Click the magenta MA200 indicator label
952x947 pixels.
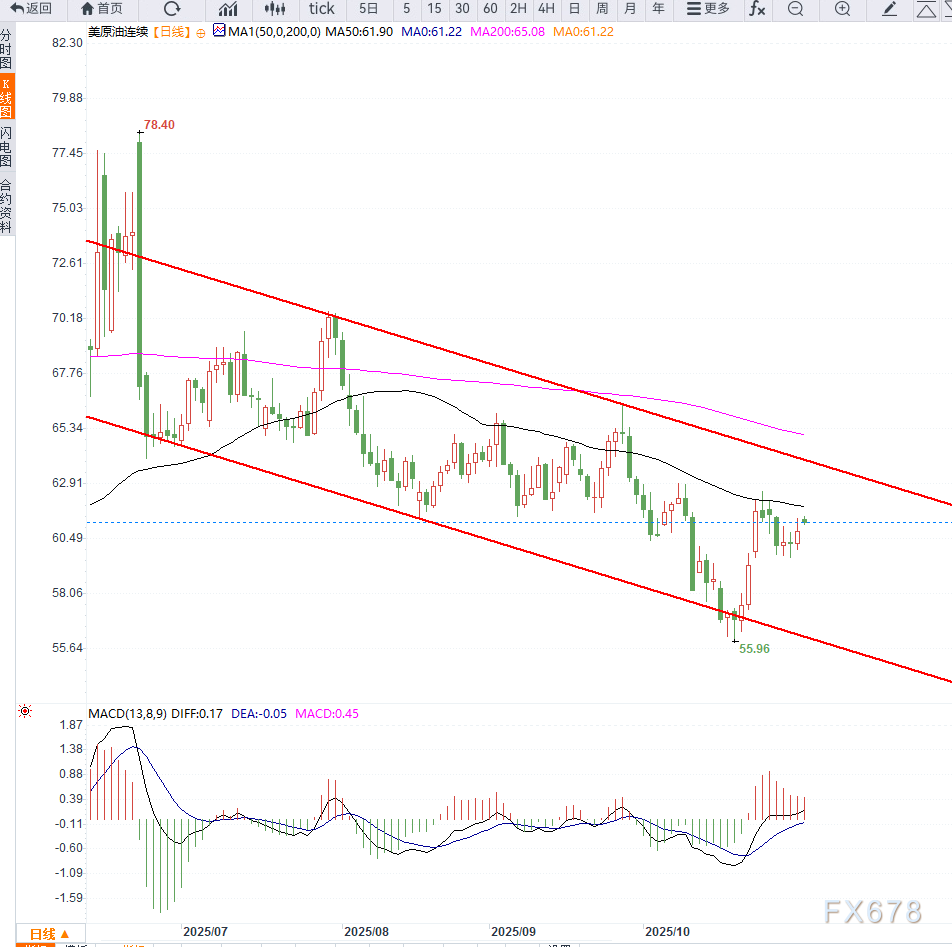coord(508,32)
